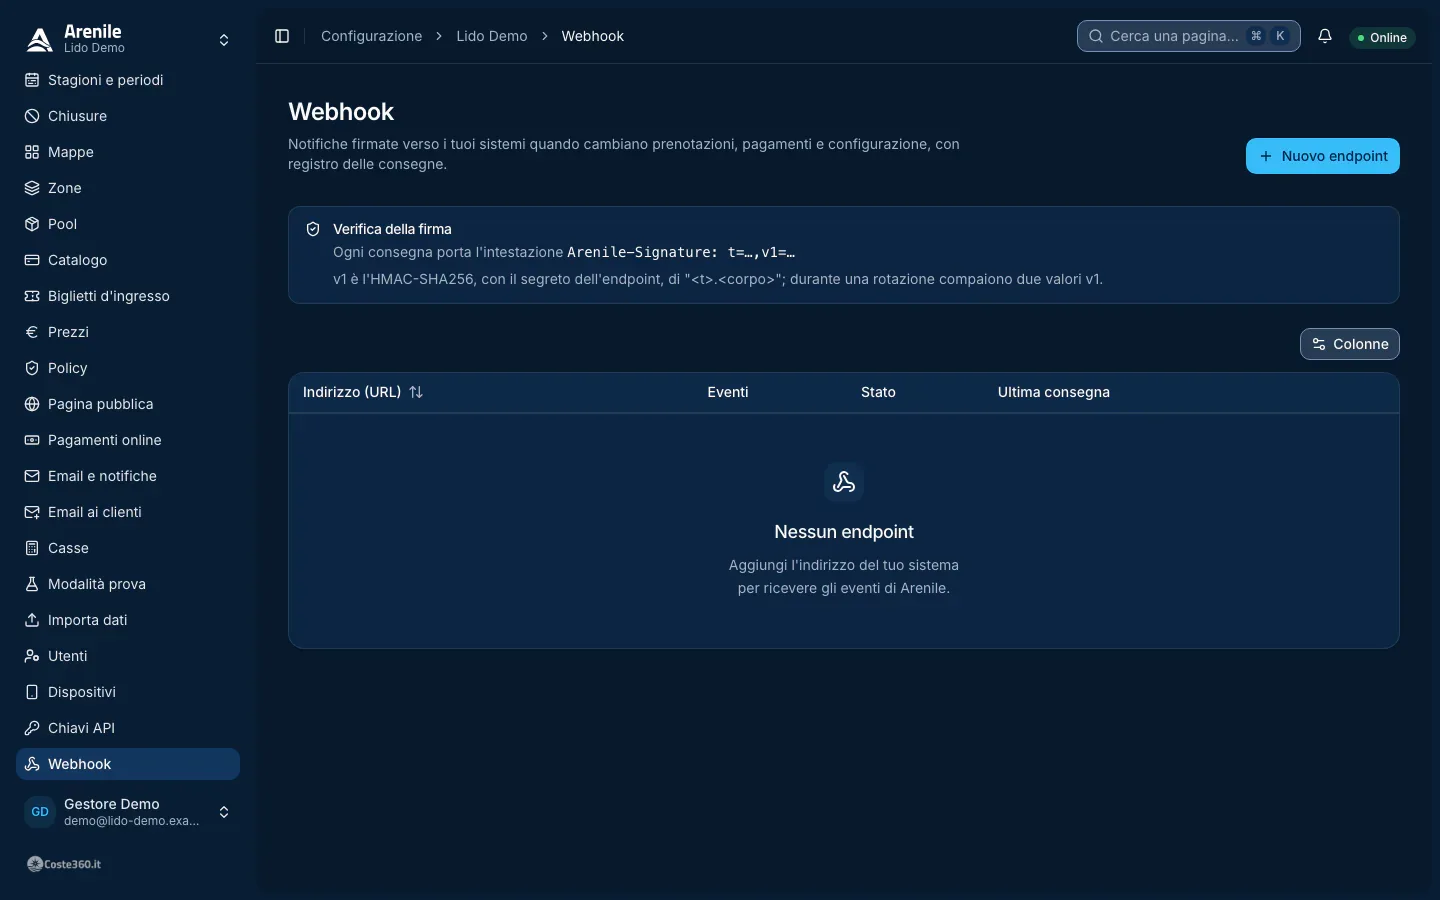Navigate to Lido Demo breadcrumb

tap(492, 36)
